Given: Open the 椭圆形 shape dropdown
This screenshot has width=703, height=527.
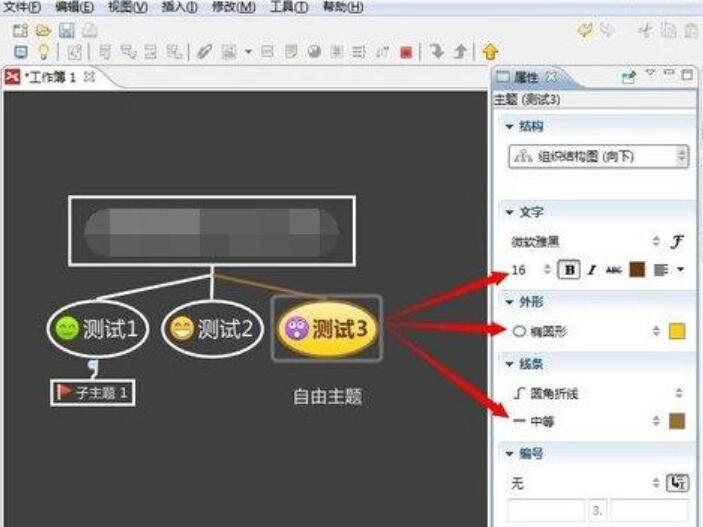Looking at the screenshot, I should pyautogui.click(x=586, y=331).
